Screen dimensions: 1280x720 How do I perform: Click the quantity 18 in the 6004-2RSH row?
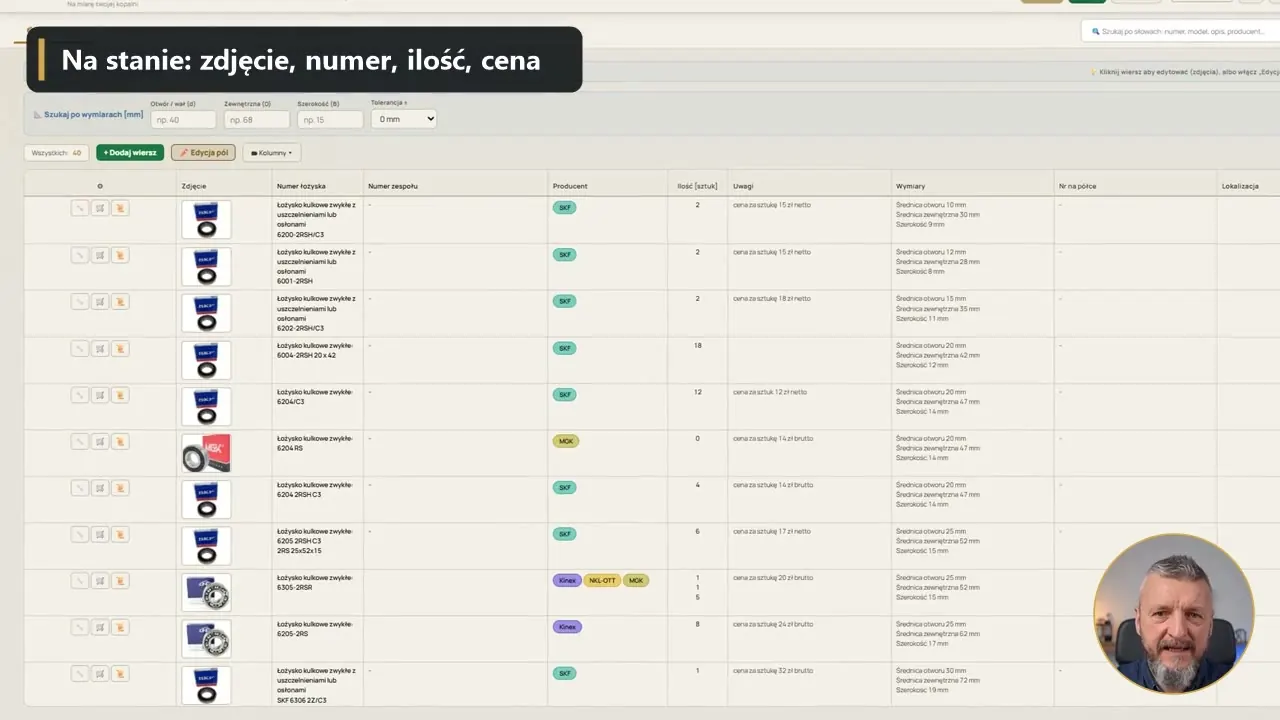coord(698,345)
